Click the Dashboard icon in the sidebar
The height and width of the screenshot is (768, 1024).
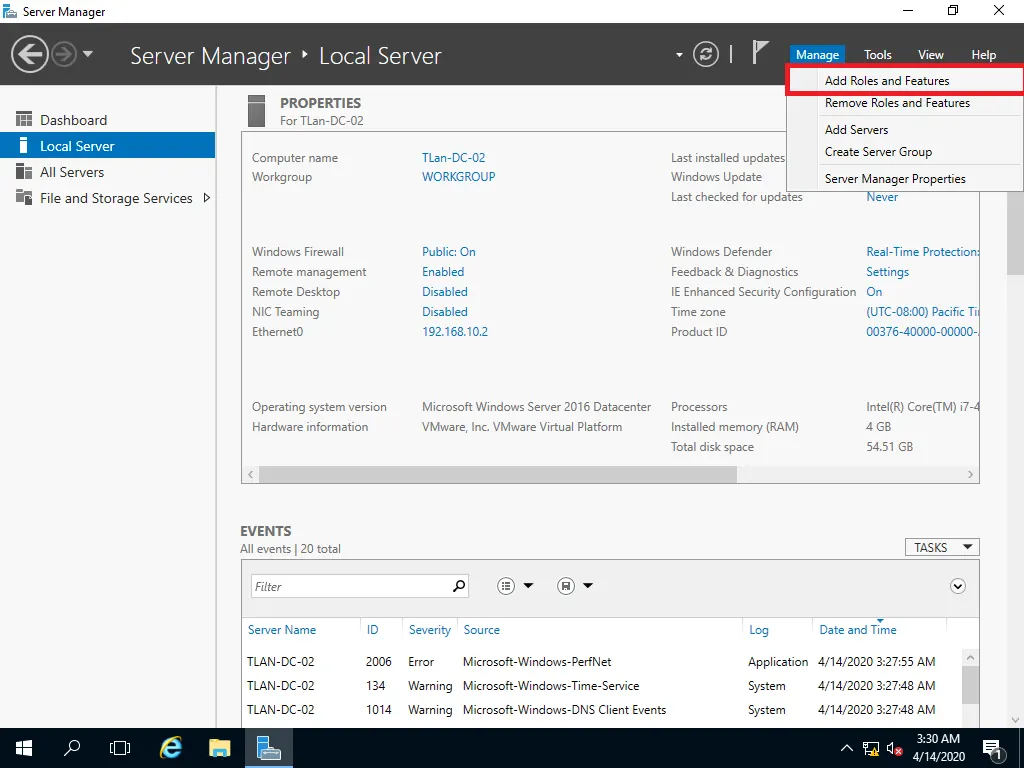pos(24,120)
